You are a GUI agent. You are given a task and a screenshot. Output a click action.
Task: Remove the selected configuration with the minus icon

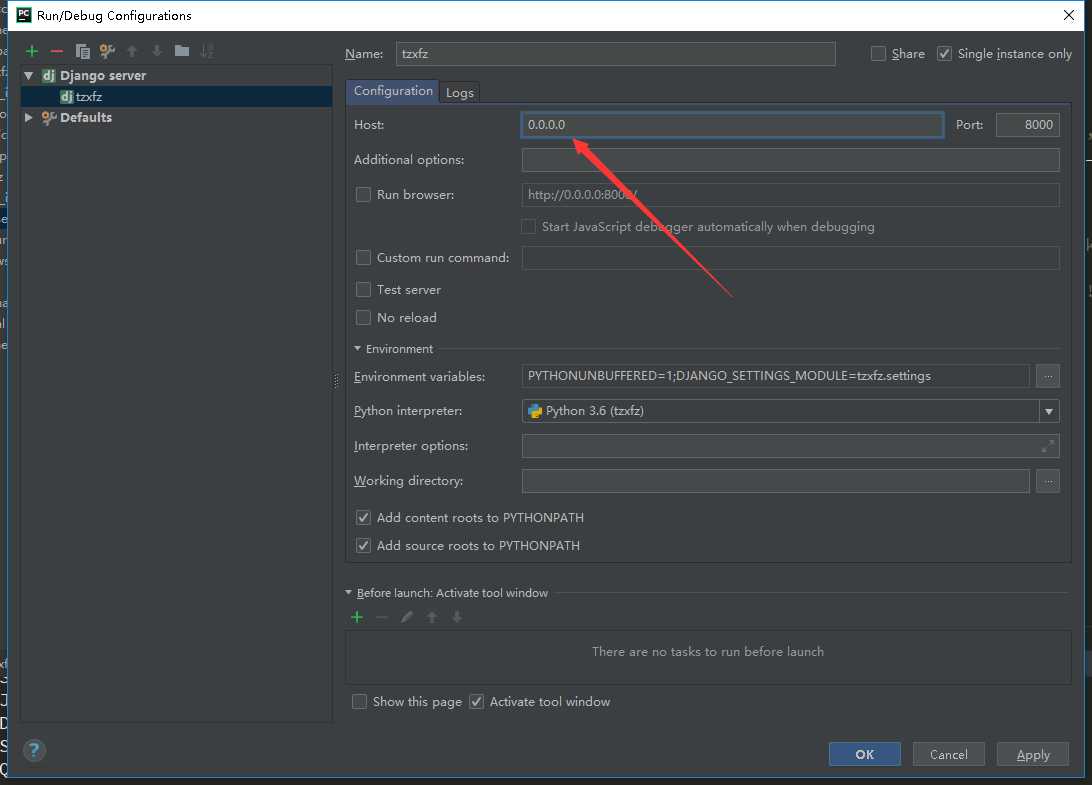[57, 51]
